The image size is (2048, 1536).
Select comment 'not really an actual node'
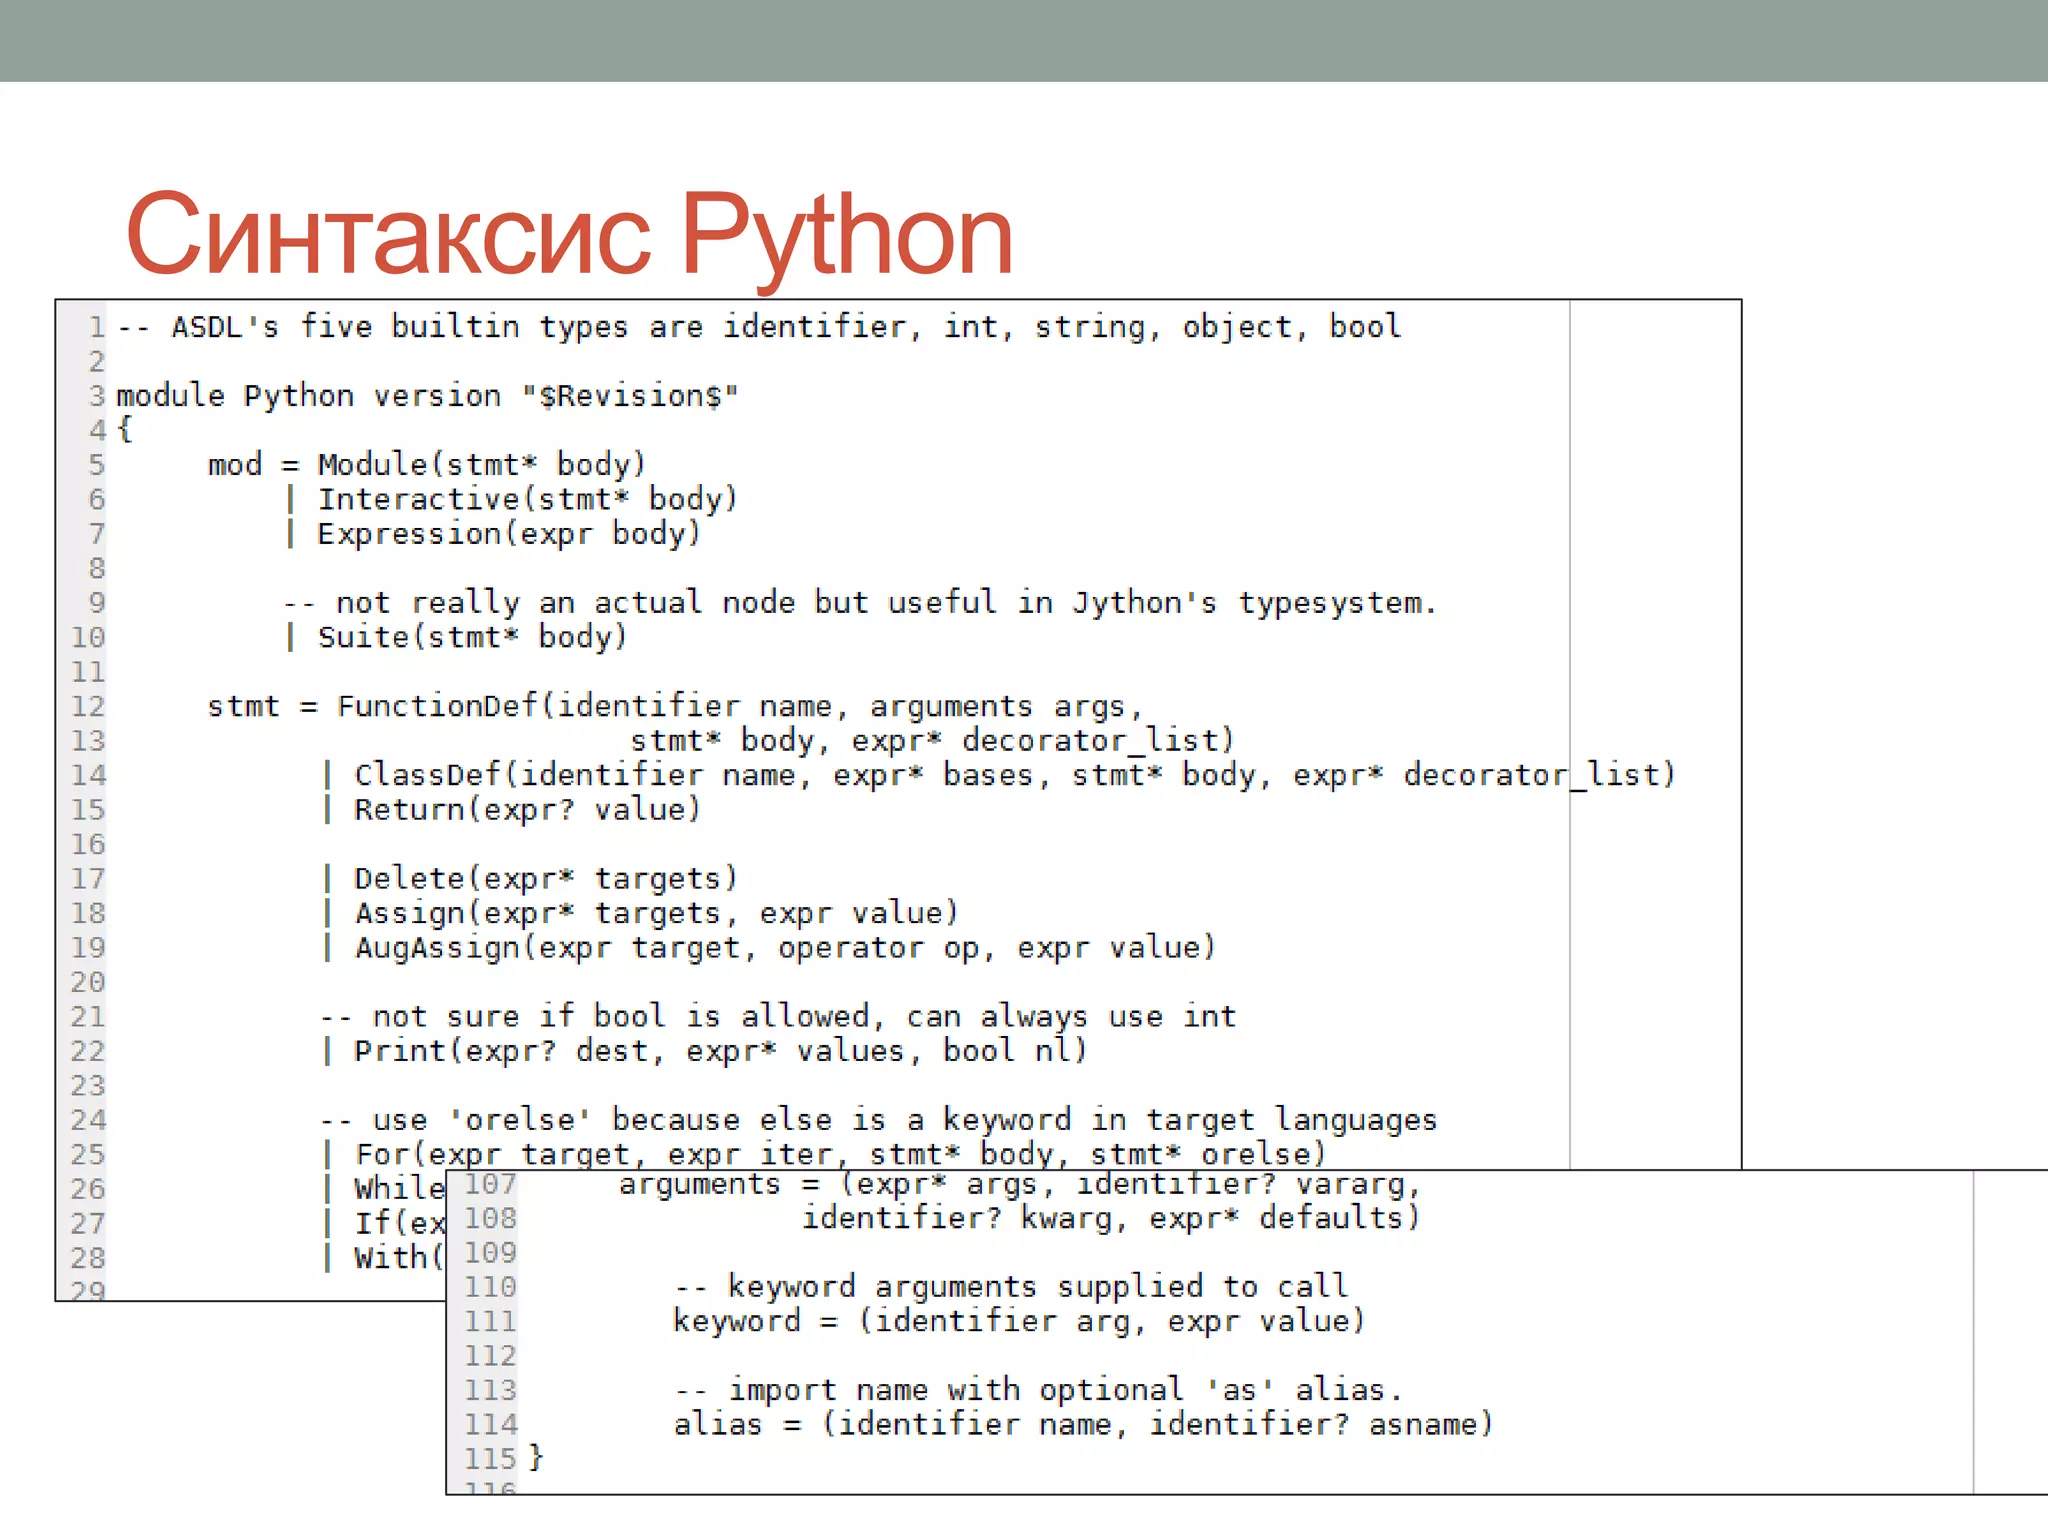[x=860, y=603]
